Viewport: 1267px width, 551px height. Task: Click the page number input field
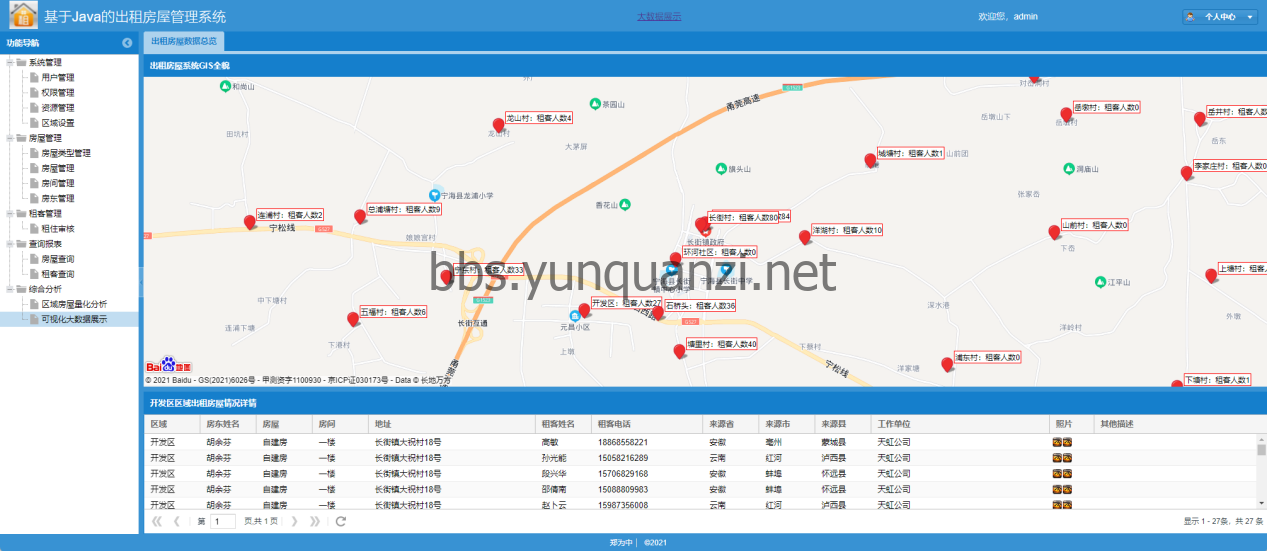(x=223, y=521)
